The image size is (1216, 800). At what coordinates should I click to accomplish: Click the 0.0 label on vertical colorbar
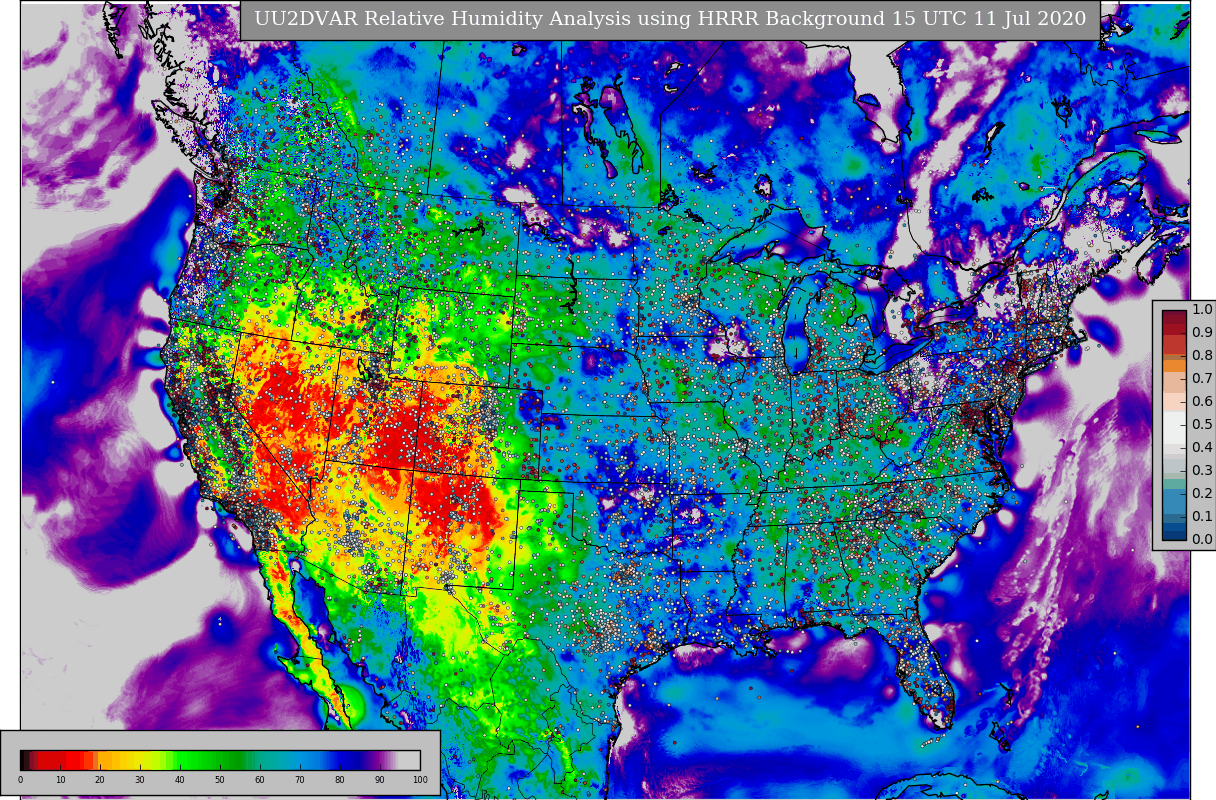(x=1202, y=539)
